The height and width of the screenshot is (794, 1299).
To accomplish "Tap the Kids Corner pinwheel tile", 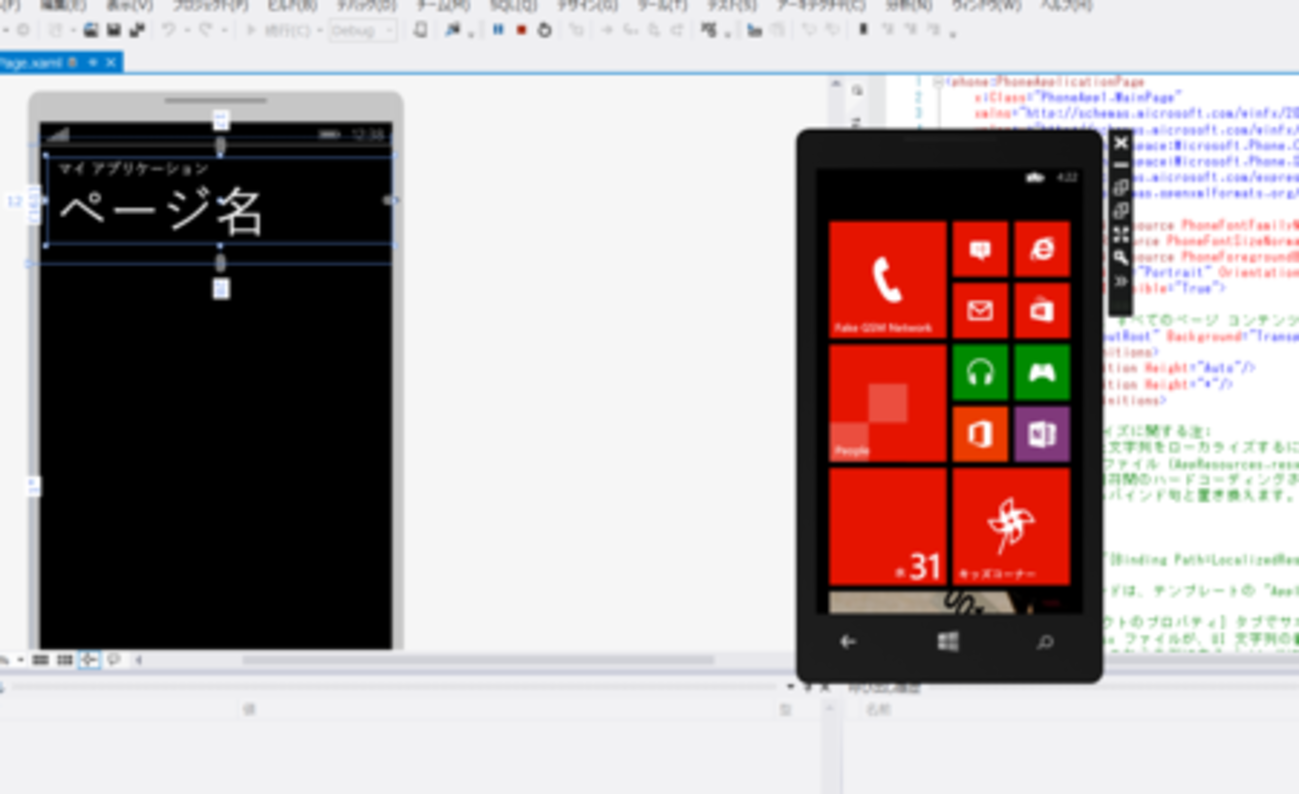I will coord(1011,527).
